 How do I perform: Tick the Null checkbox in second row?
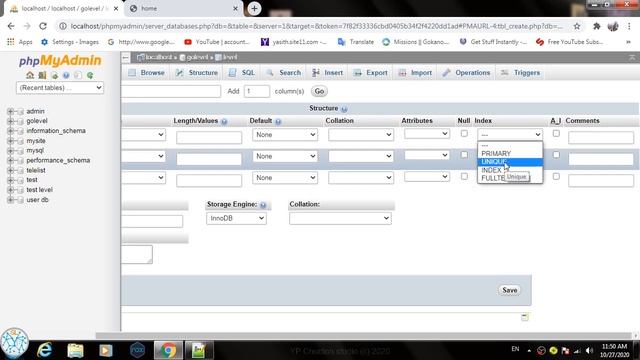464,155
